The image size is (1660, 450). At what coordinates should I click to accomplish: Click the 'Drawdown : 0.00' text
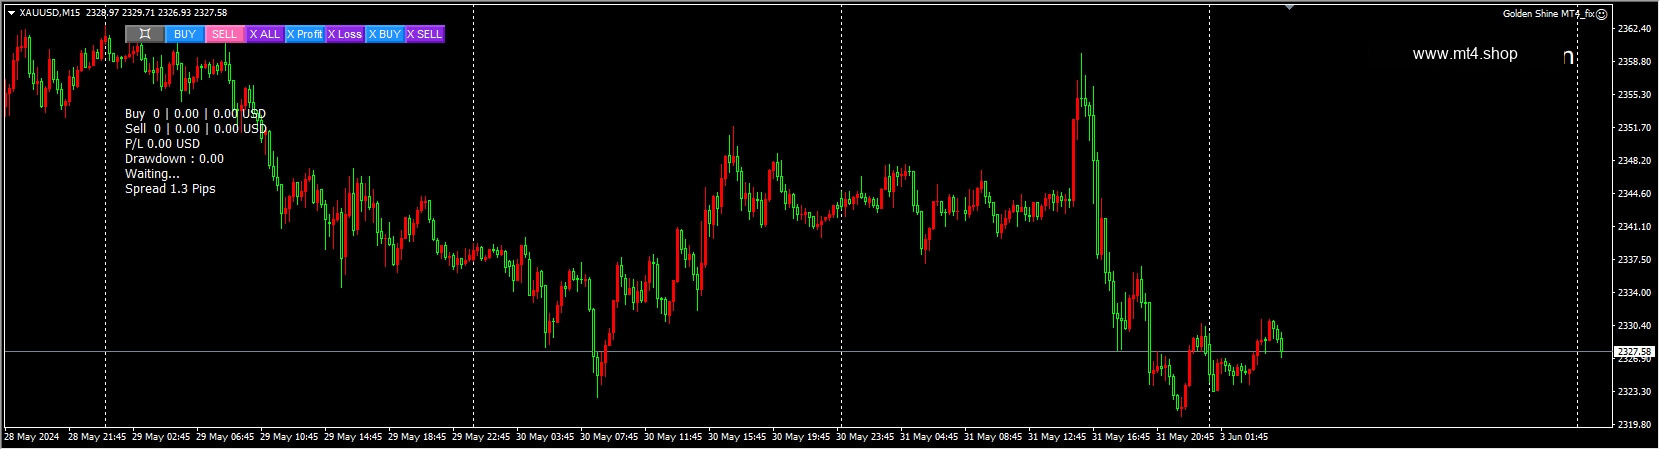pos(174,159)
